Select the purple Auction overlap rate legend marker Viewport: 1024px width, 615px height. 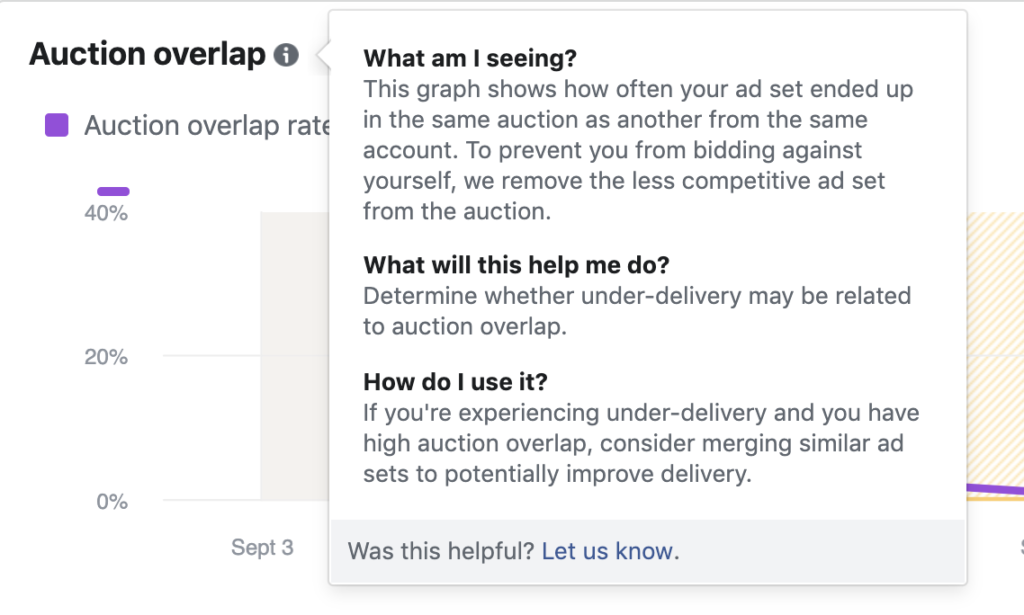(58, 124)
